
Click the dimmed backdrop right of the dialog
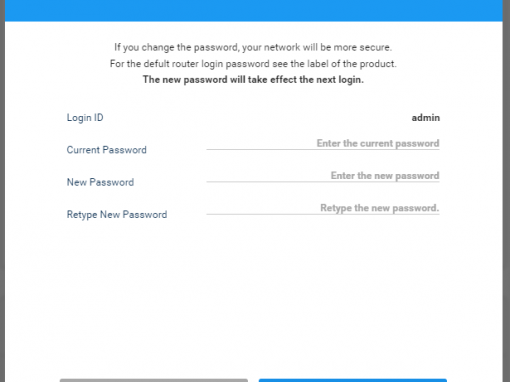(x=506, y=191)
